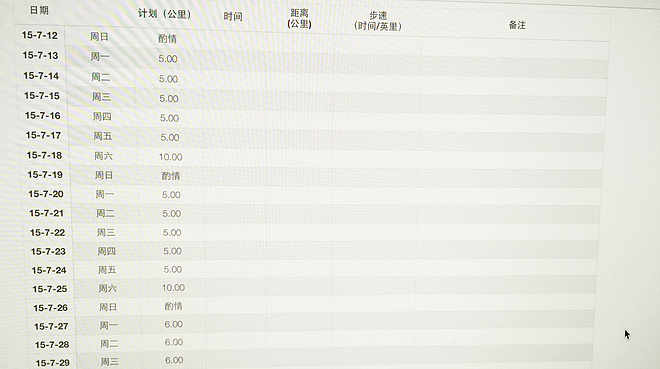Select date cell 15-7-17
Screen dimensions: 660x369
[43, 135]
